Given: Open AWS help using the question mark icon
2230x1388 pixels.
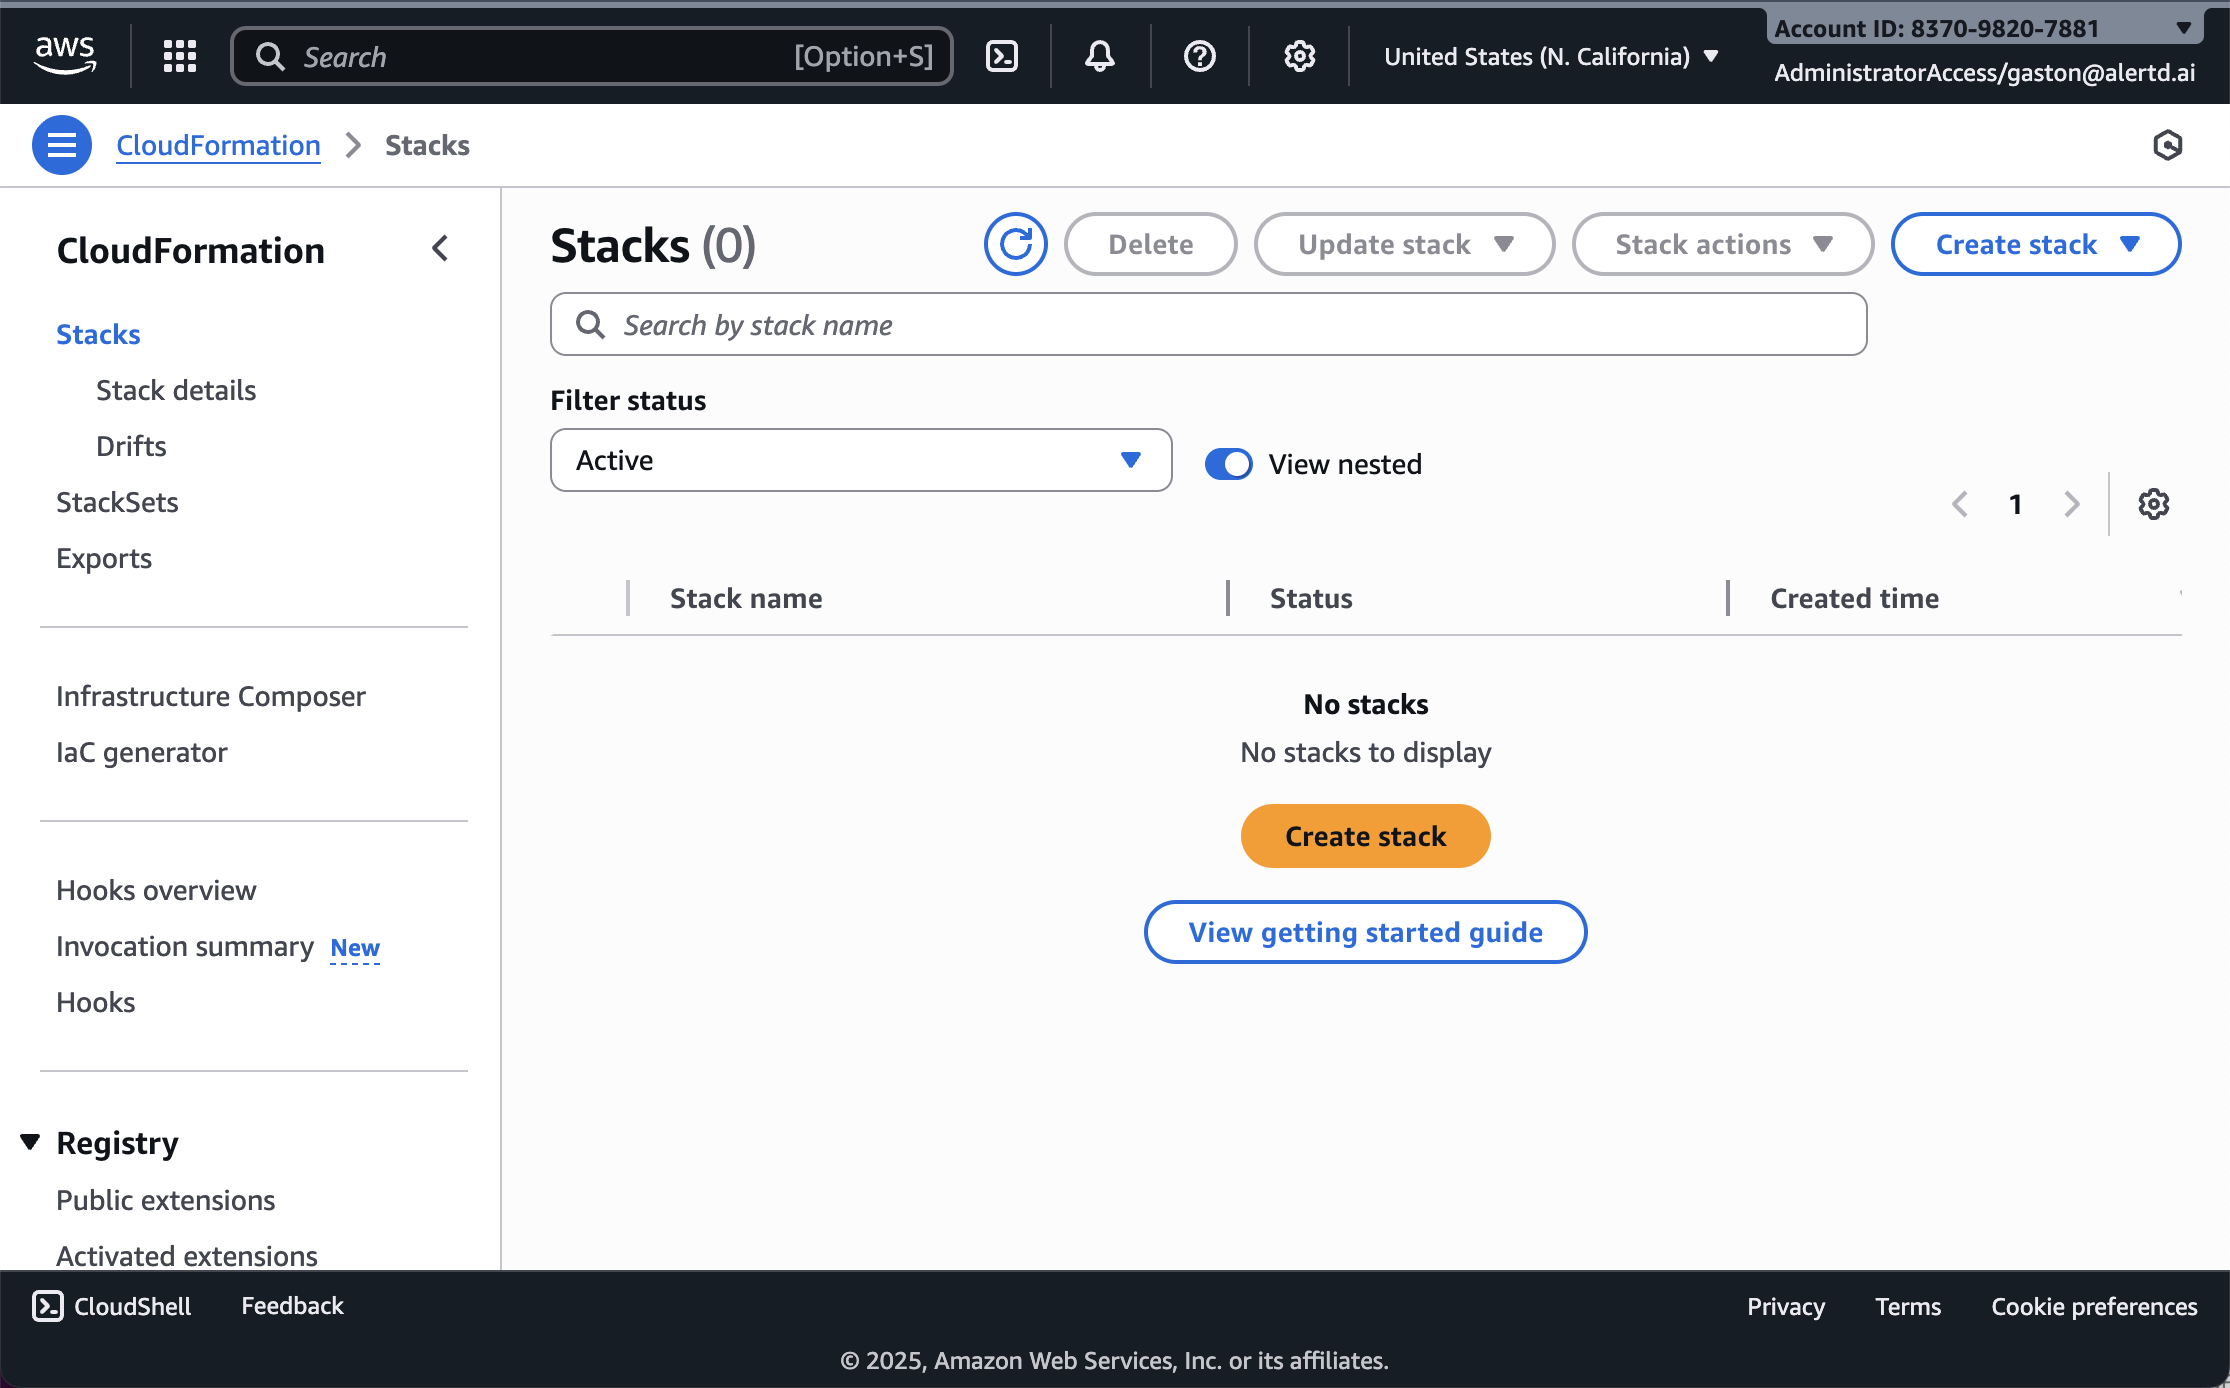Looking at the screenshot, I should (1198, 56).
